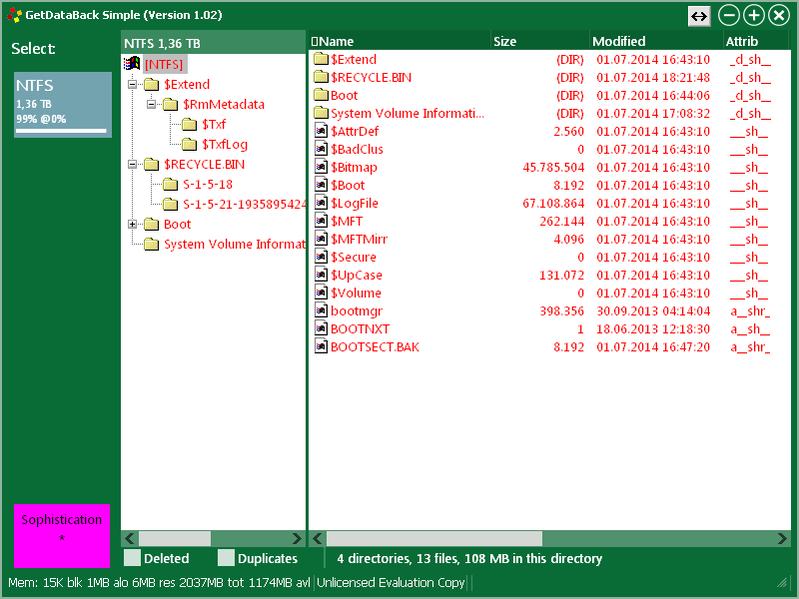Toggle the Deleted files checkbox
This screenshot has height=599, width=799.
[x=132, y=558]
